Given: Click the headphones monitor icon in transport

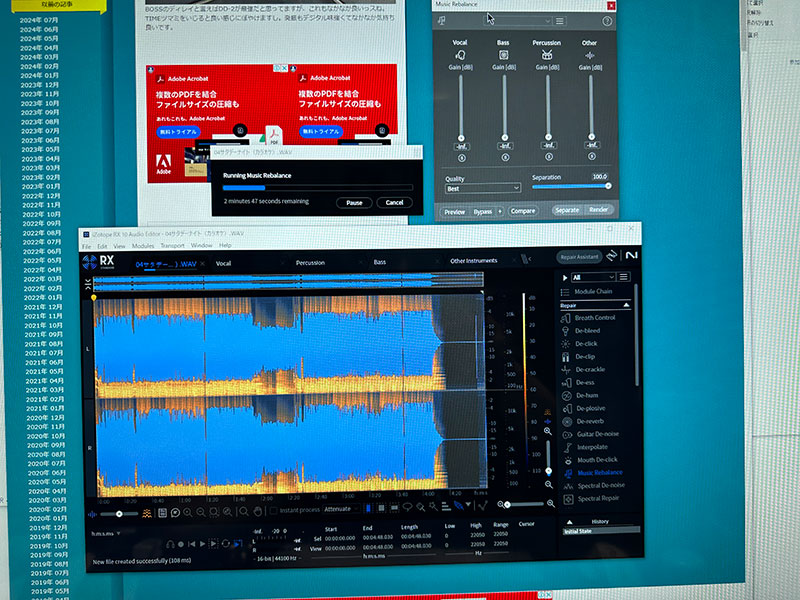Looking at the screenshot, I should [x=170, y=544].
